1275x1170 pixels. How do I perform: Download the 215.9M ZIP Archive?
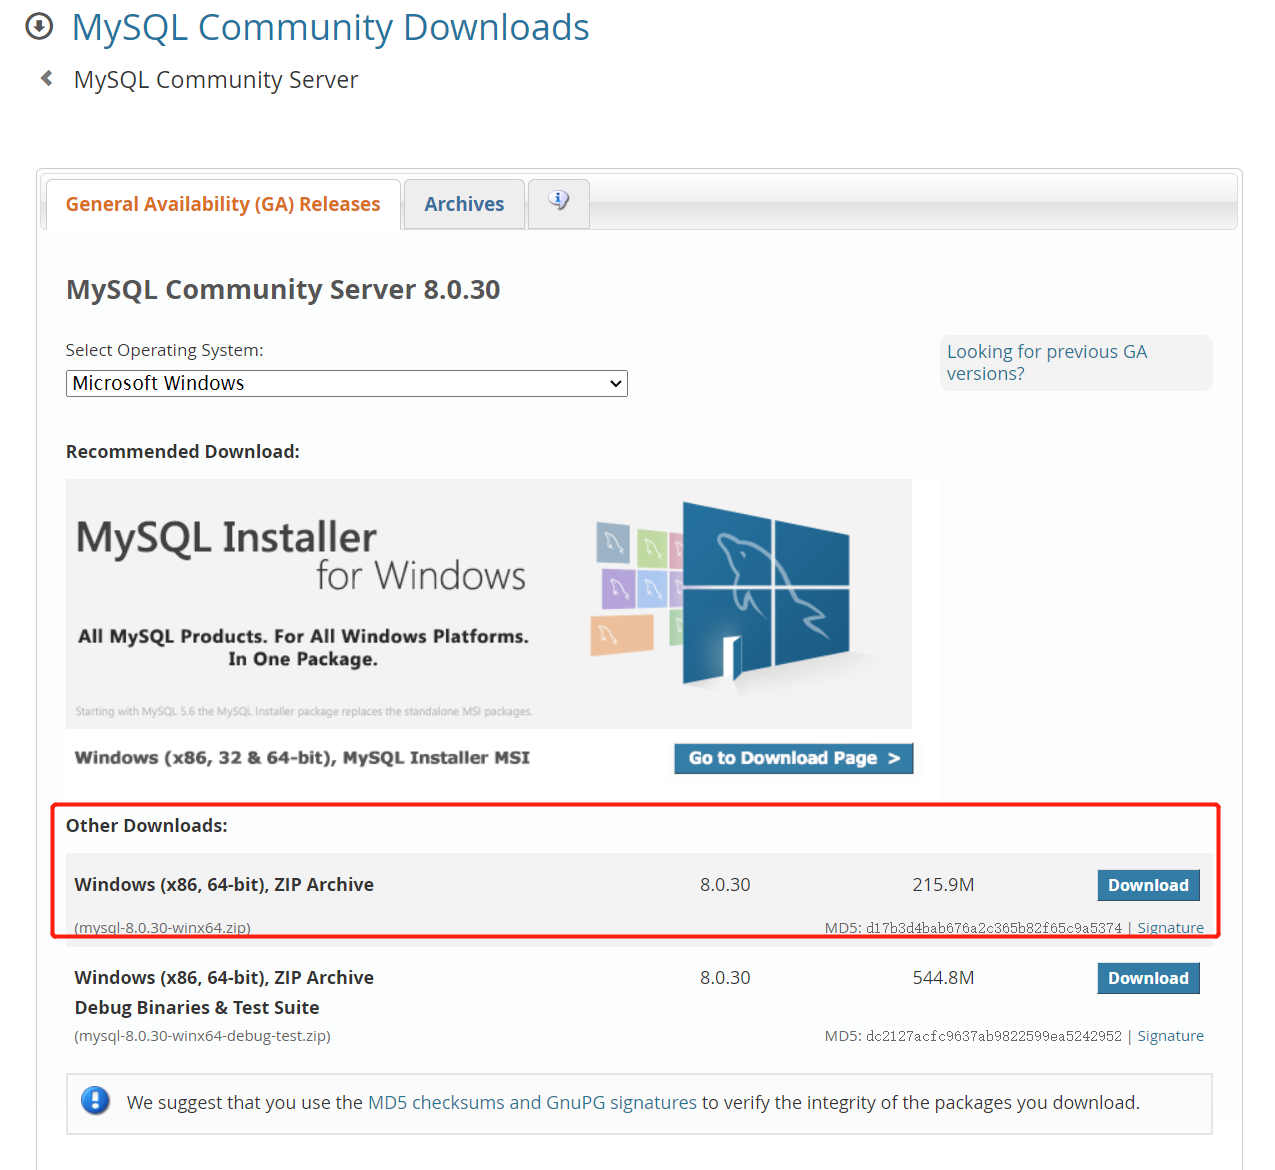click(1148, 885)
